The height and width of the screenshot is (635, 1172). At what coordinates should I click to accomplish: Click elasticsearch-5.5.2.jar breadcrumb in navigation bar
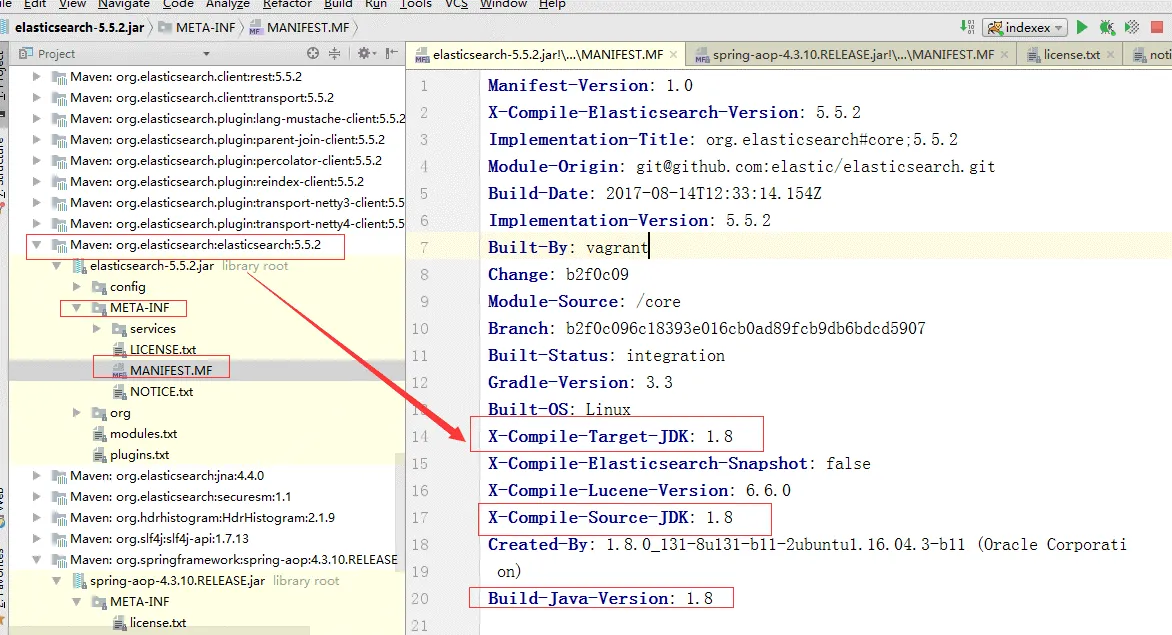(x=79, y=28)
